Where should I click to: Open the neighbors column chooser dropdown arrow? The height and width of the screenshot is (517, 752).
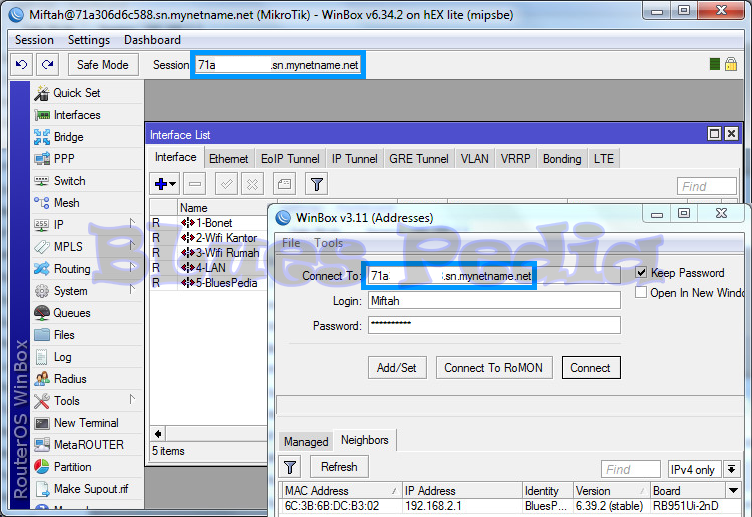733,490
